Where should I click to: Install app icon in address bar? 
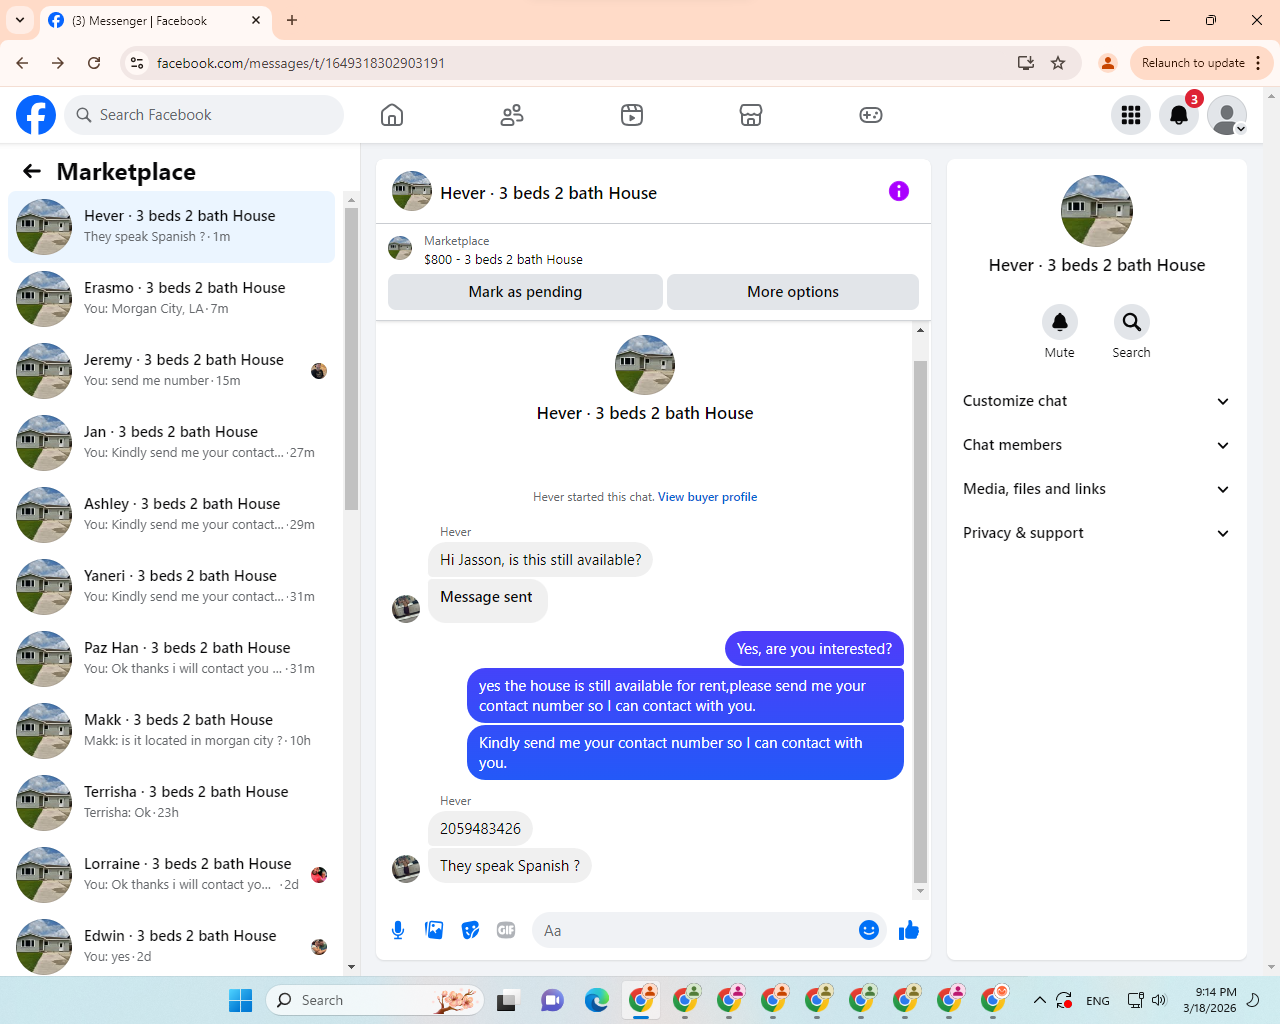point(1026,63)
